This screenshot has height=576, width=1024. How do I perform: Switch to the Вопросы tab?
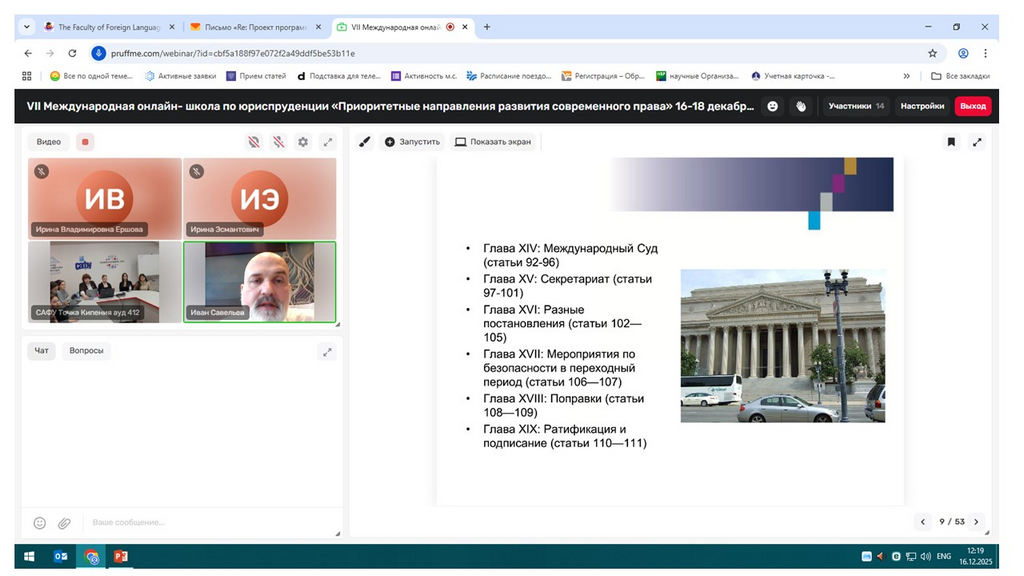[x=86, y=351]
